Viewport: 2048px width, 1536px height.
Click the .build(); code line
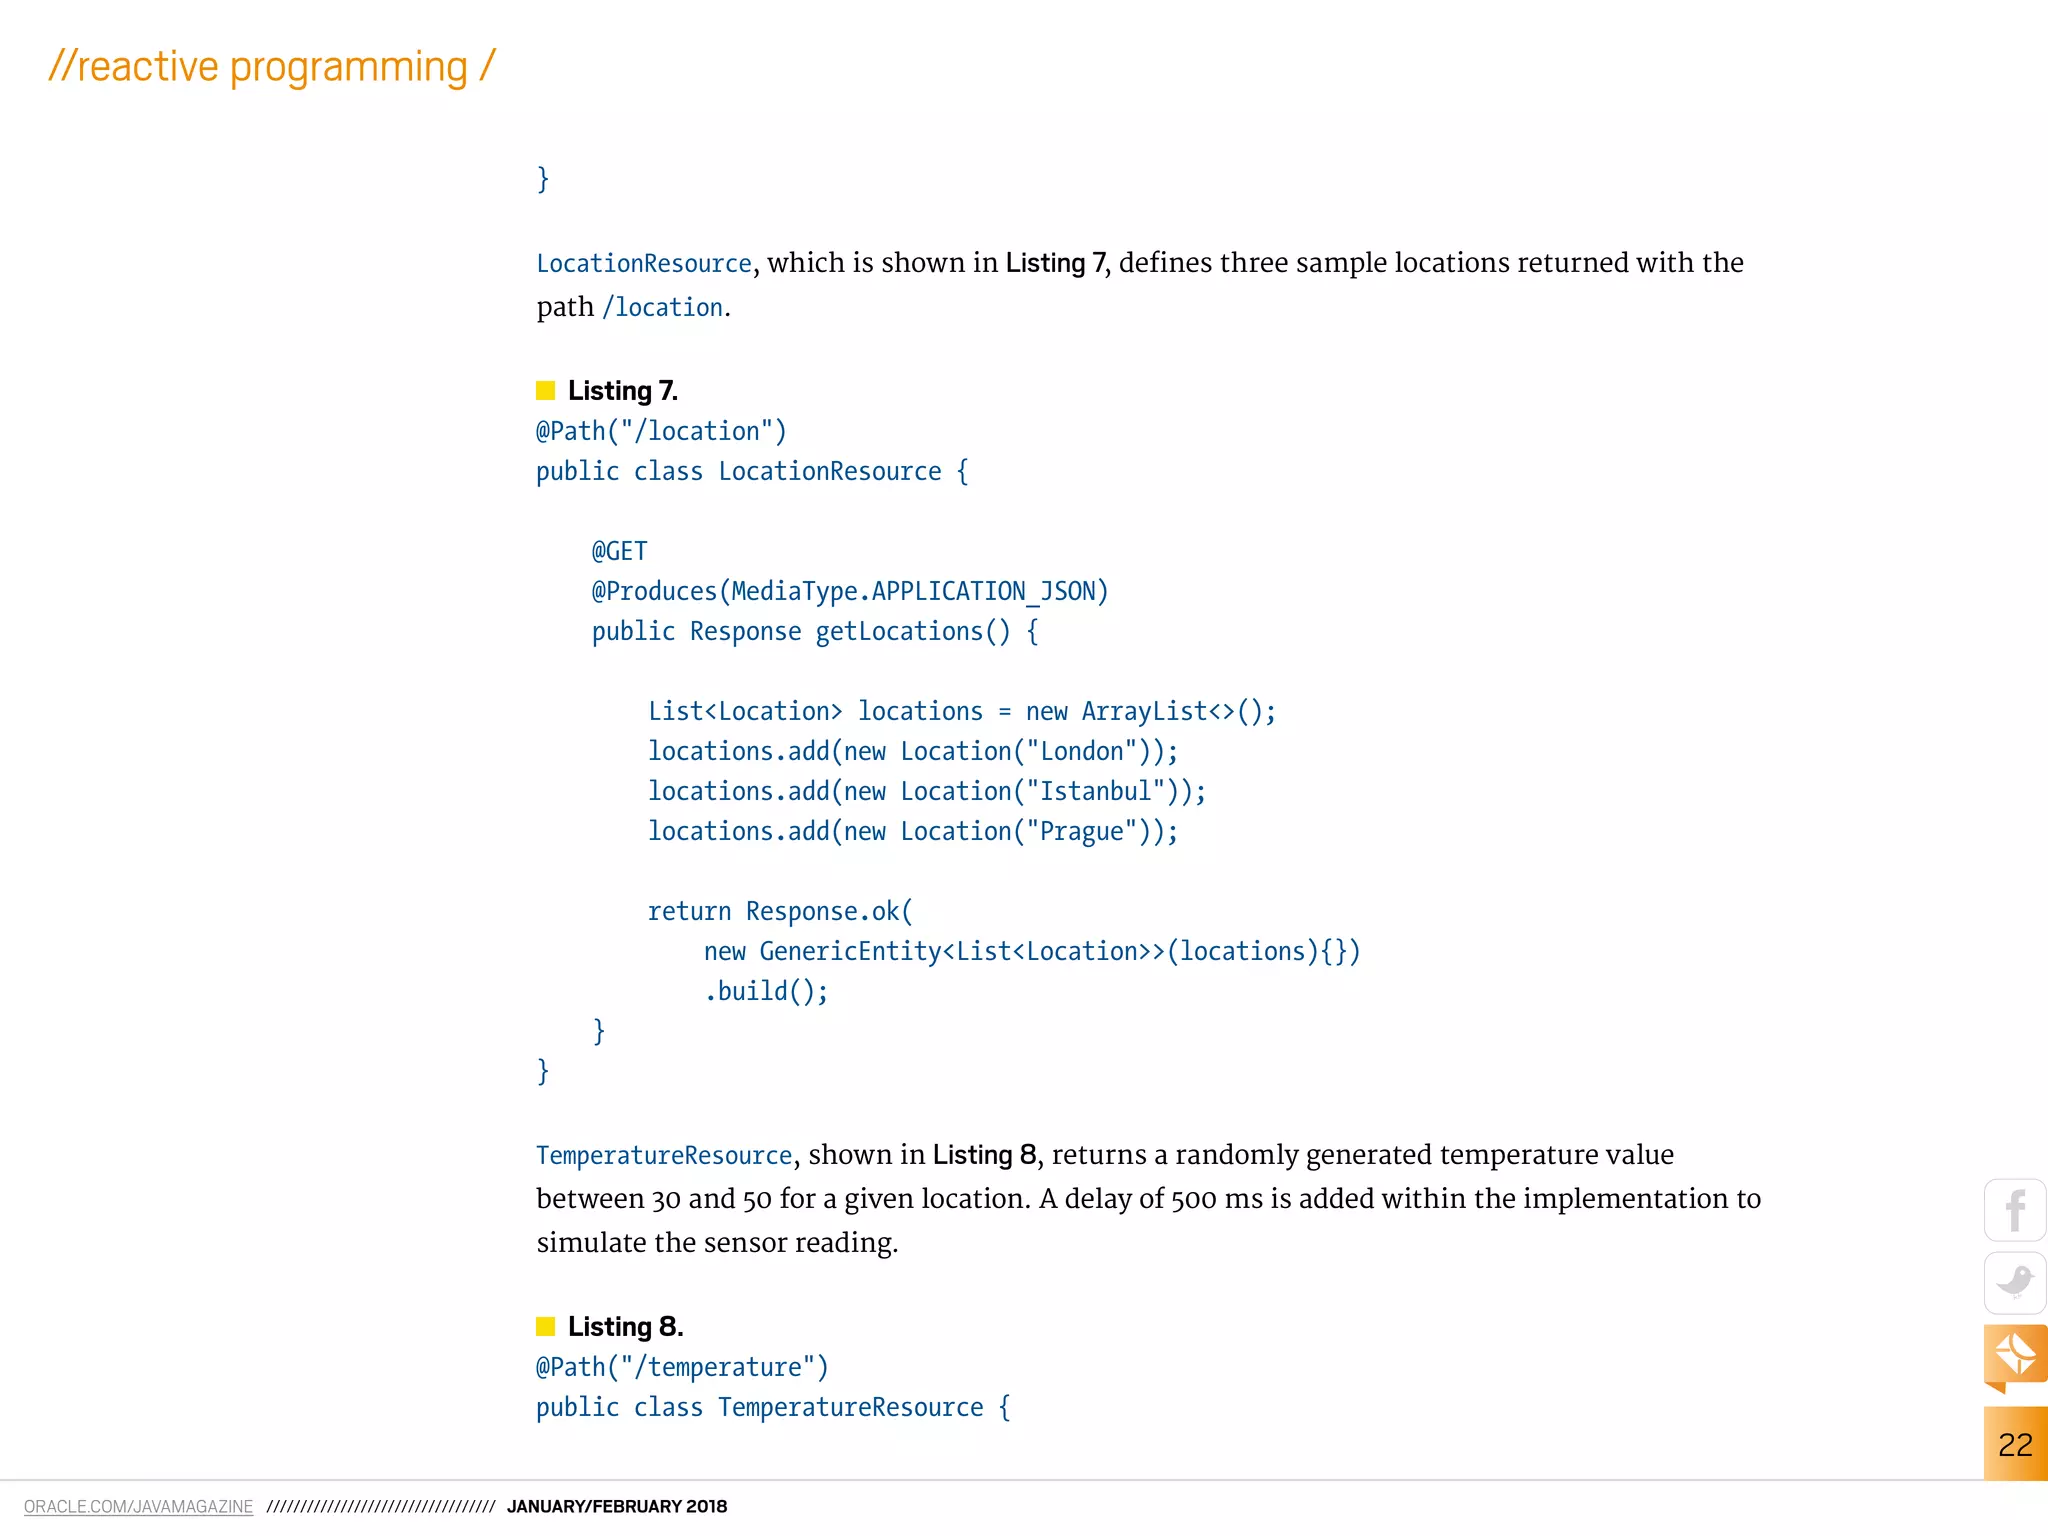766,991
